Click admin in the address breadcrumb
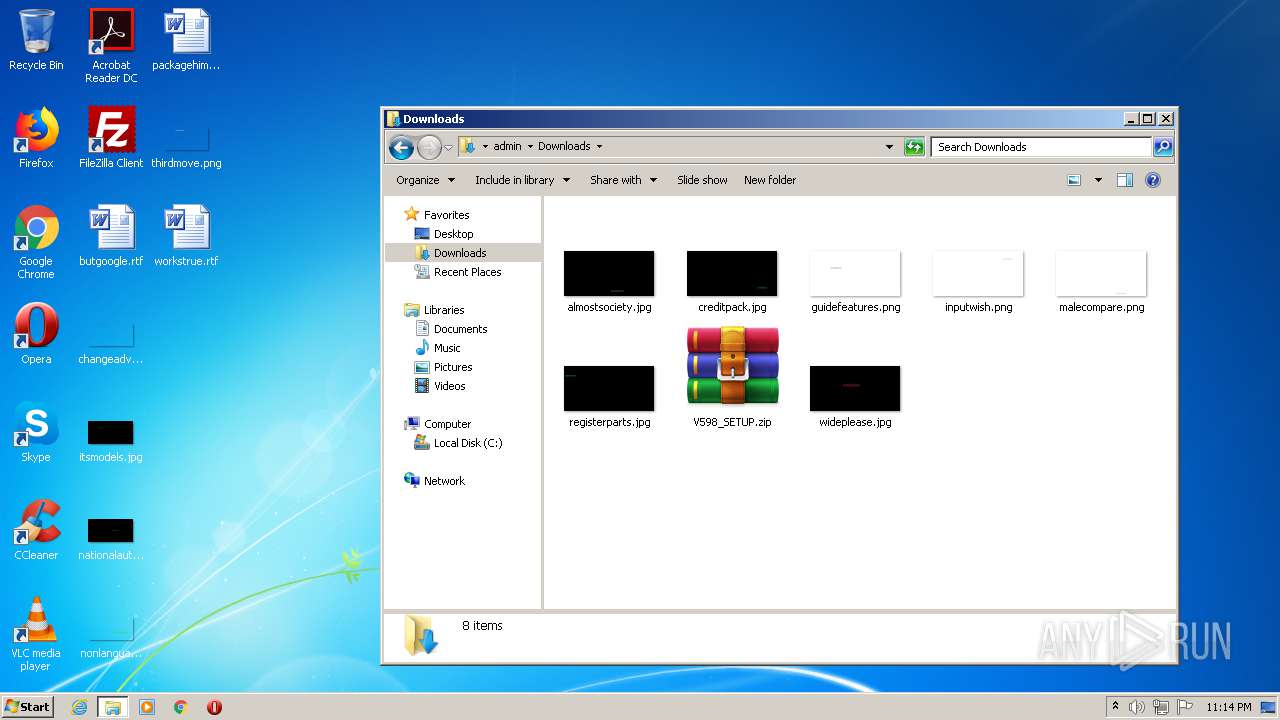This screenshot has height=720, width=1280. 507,147
